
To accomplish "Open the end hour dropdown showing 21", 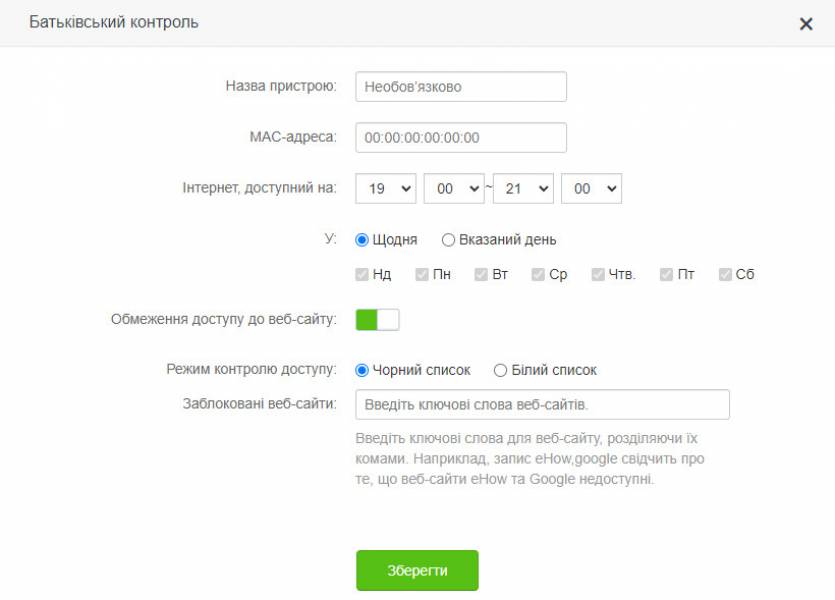I will coord(523,188).
